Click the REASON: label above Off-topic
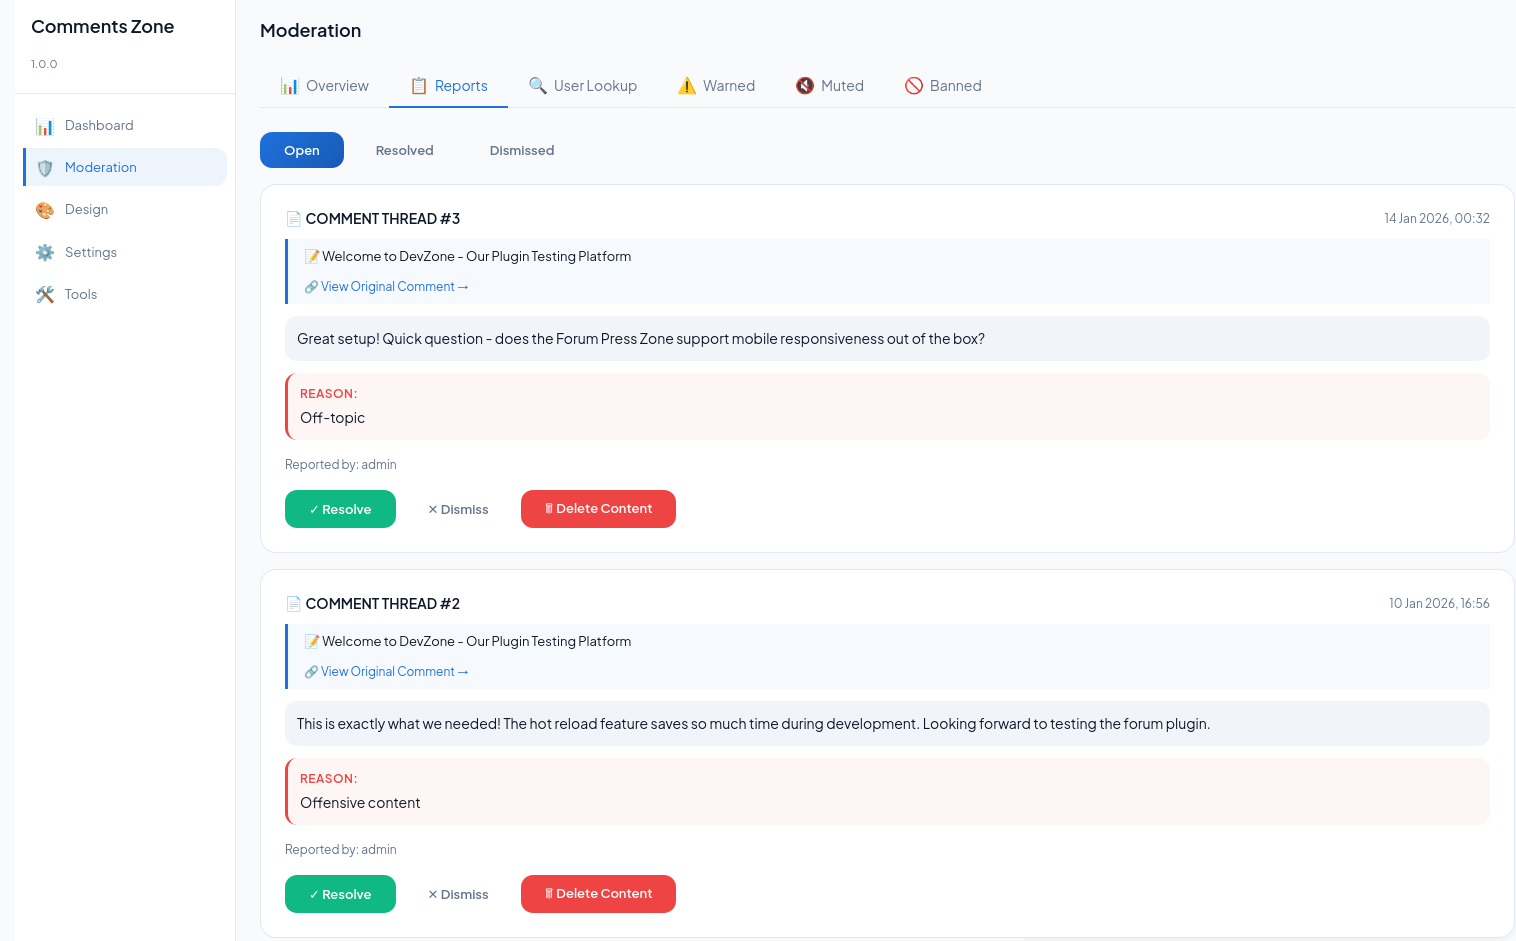Screen dimensions: 1516x941 (x=329, y=394)
